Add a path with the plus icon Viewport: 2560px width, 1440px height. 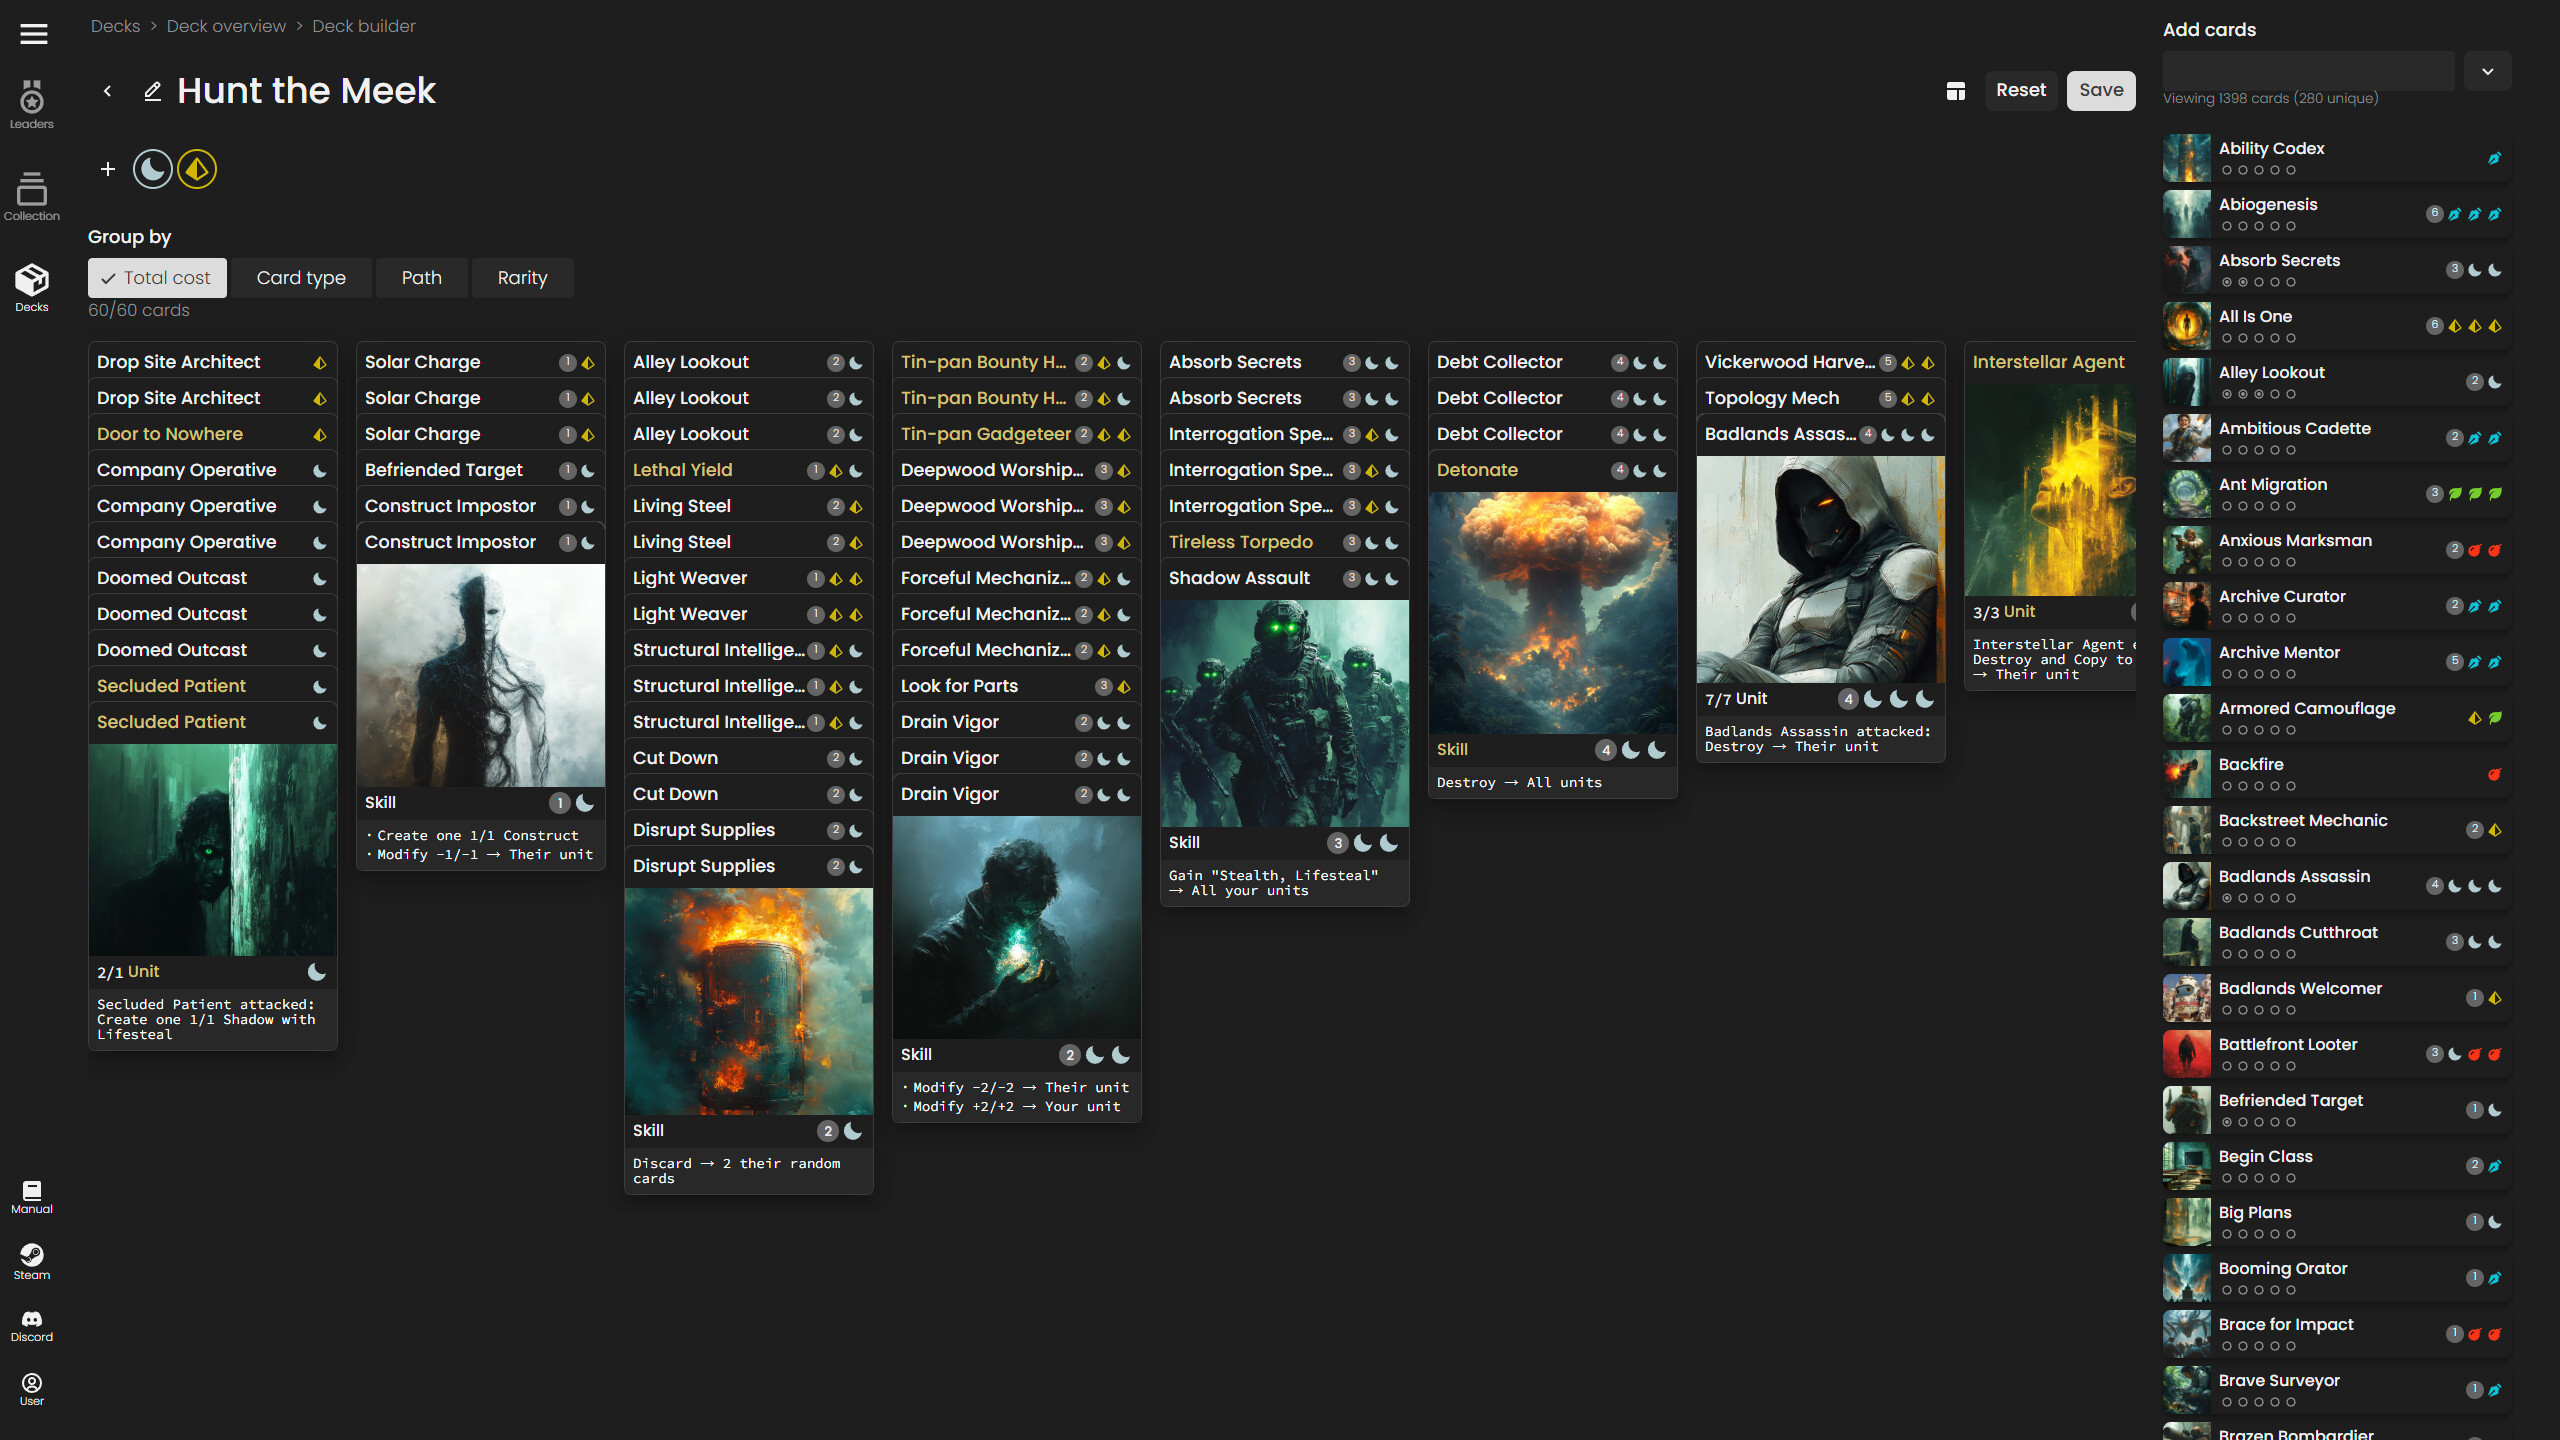pyautogui.click(x=107, y=168)
